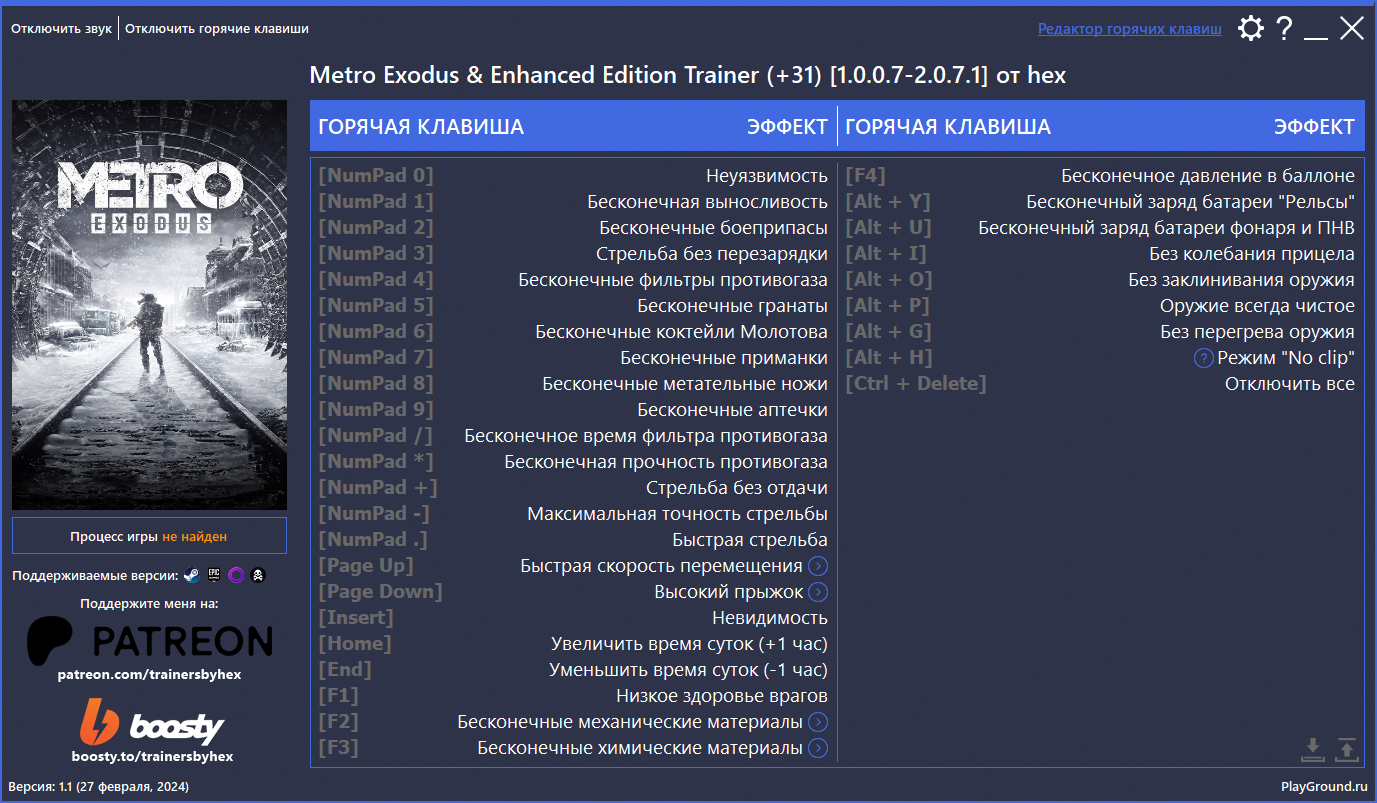The height and width of the screenshot is (803, 1377).
Task: Click the [NumPad 9] hotkey label
Action: coord(376,410)
